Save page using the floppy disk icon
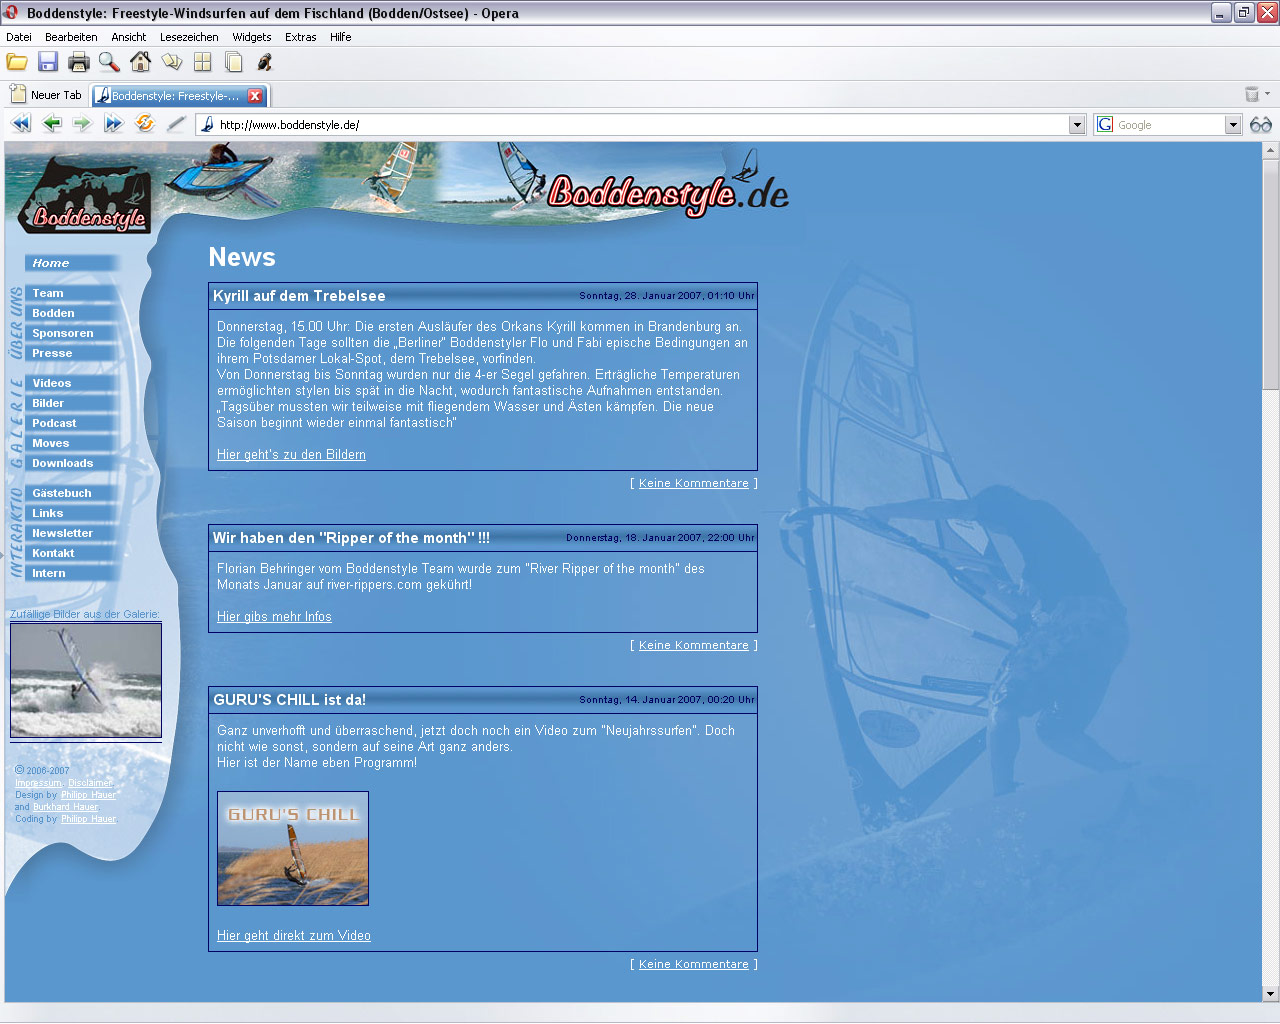The height and width of the screenshot is (1024, 1280). 48,62
